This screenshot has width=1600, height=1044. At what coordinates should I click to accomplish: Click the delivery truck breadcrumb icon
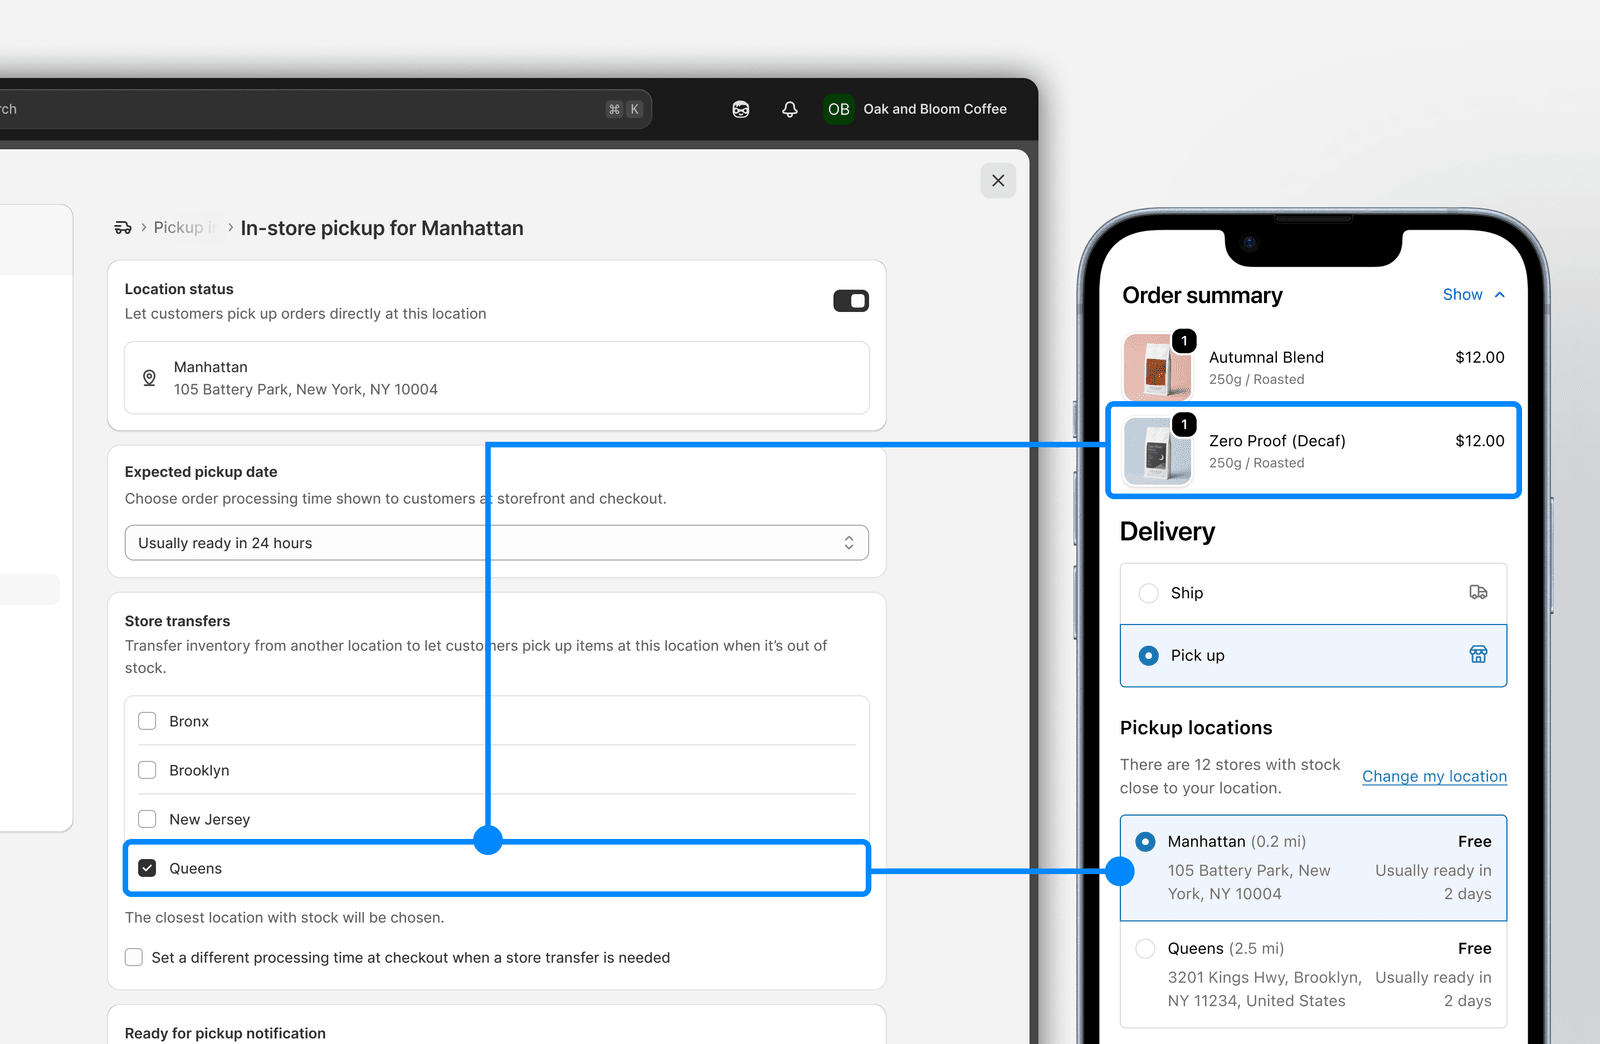coord(123,228)
